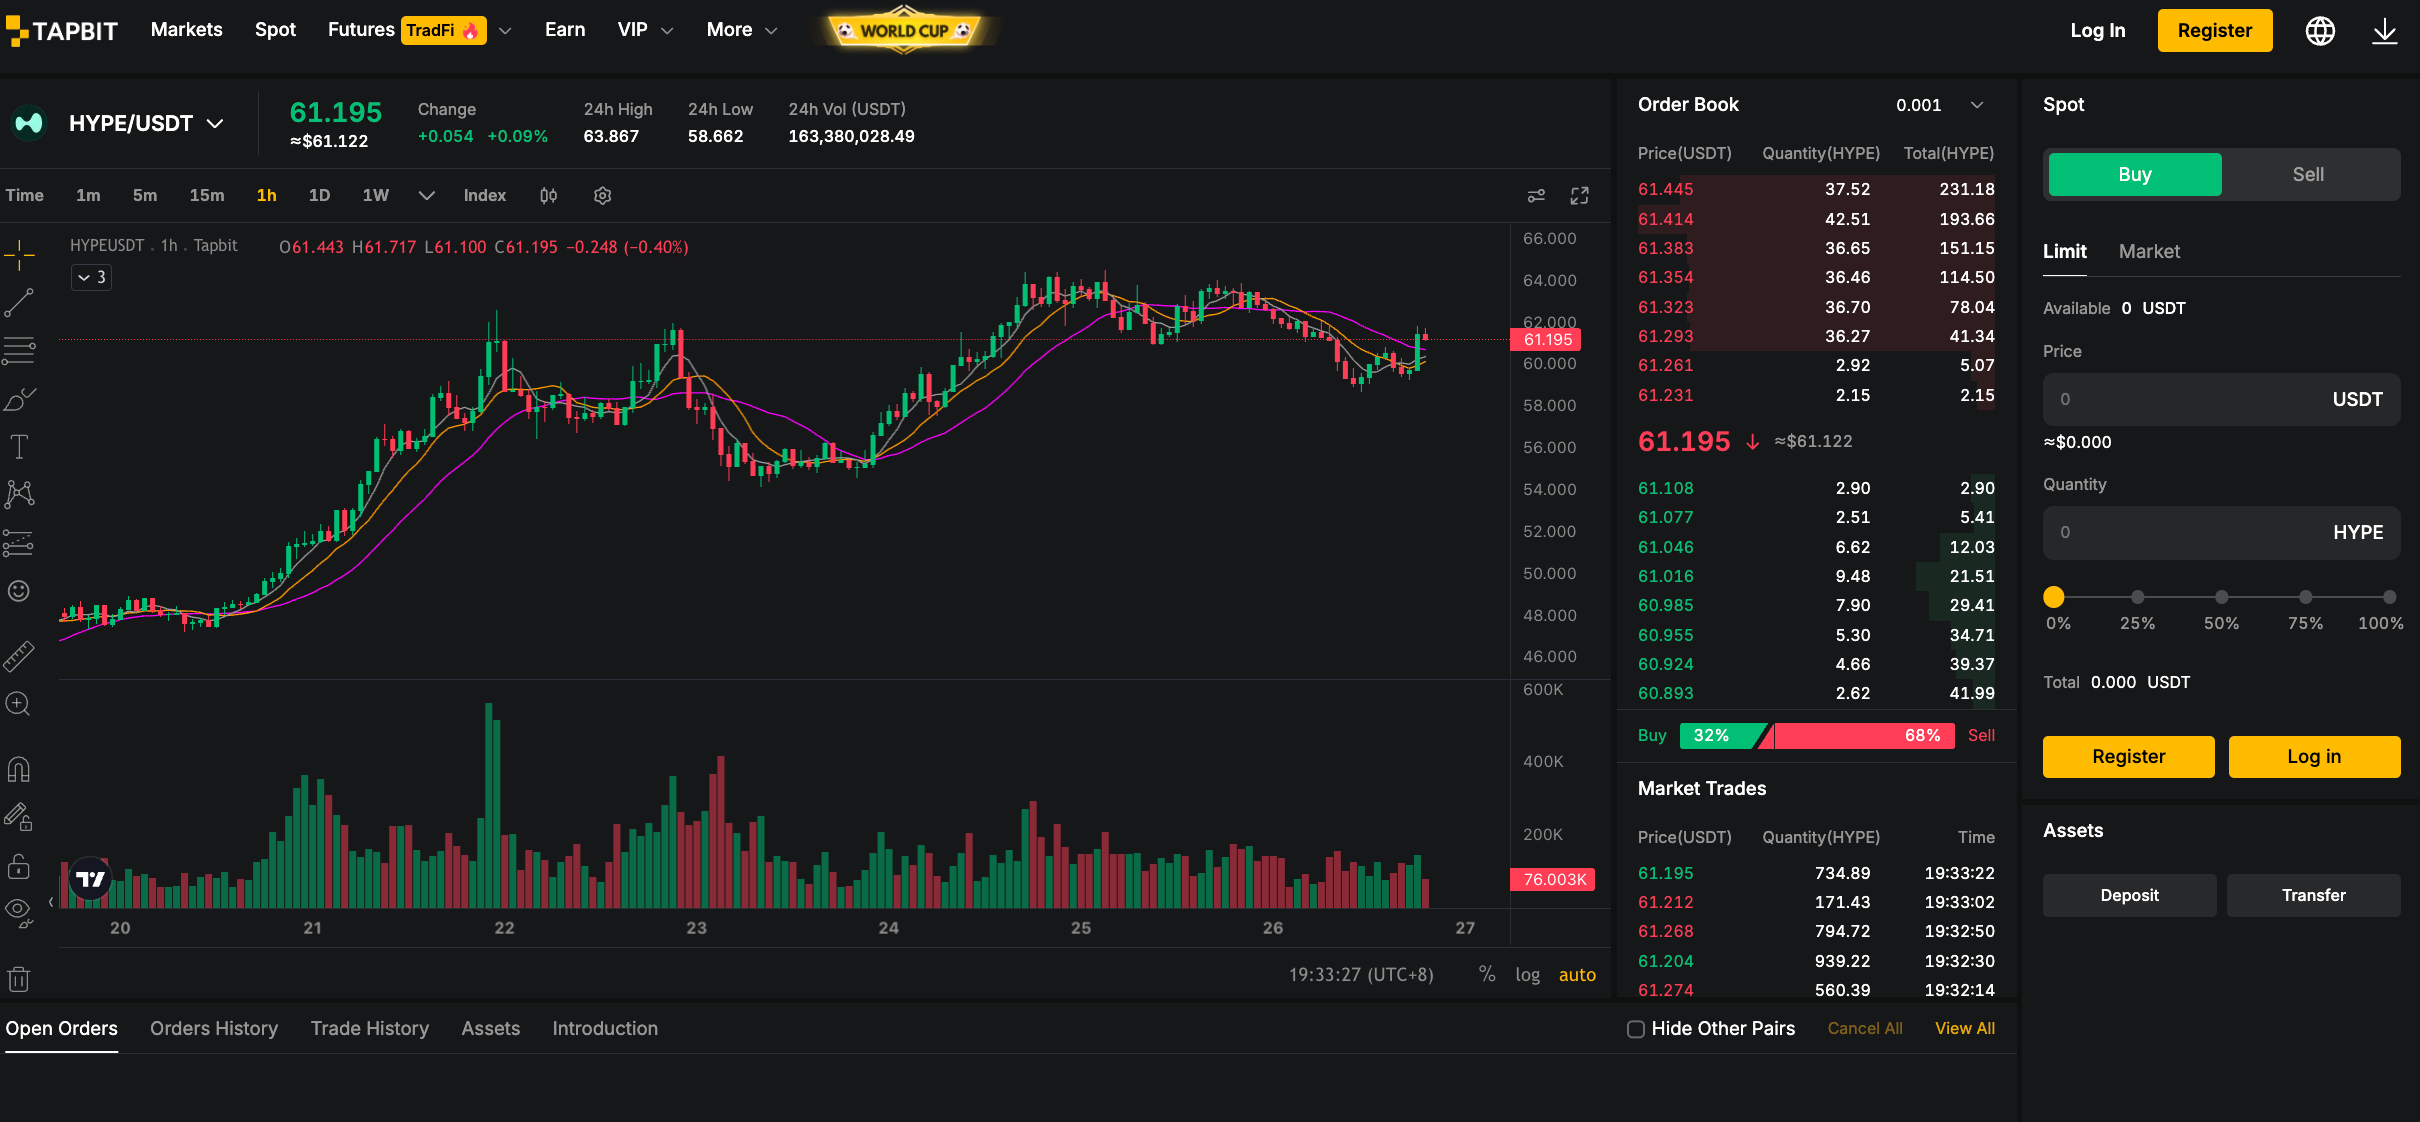Image resolution: width=2420 pixels, height=1122 pixels.
Task: Open the HYPE/USDT pair selector dropdown
Action: [146, 124]
